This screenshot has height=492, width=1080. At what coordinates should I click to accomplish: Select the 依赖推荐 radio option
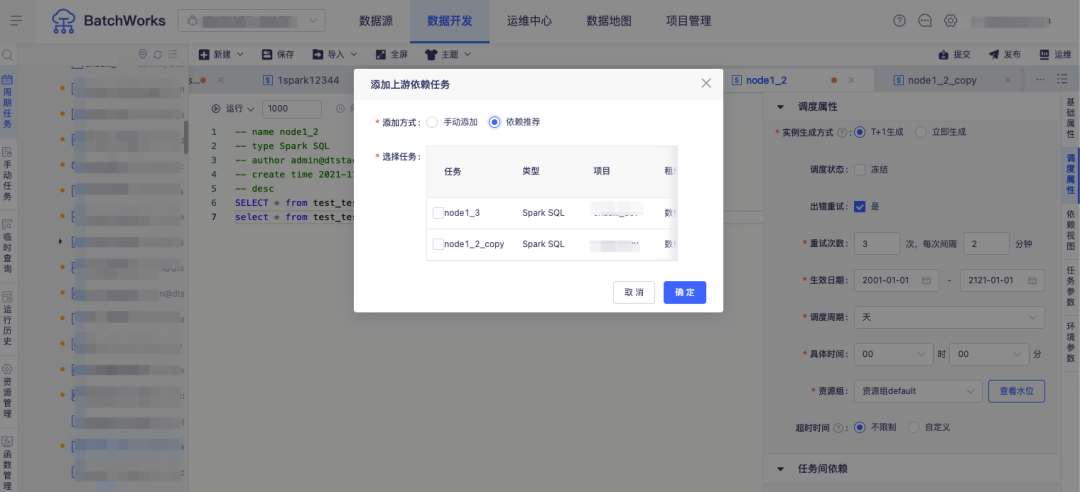coord(494,122)
